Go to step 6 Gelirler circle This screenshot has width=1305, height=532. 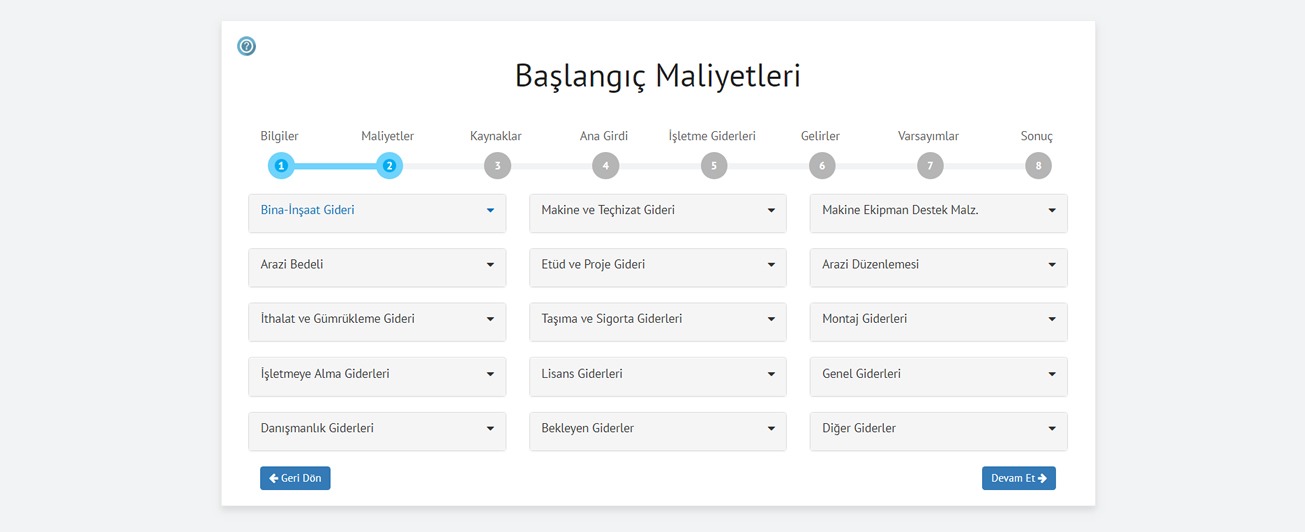[x=822, y=166]
